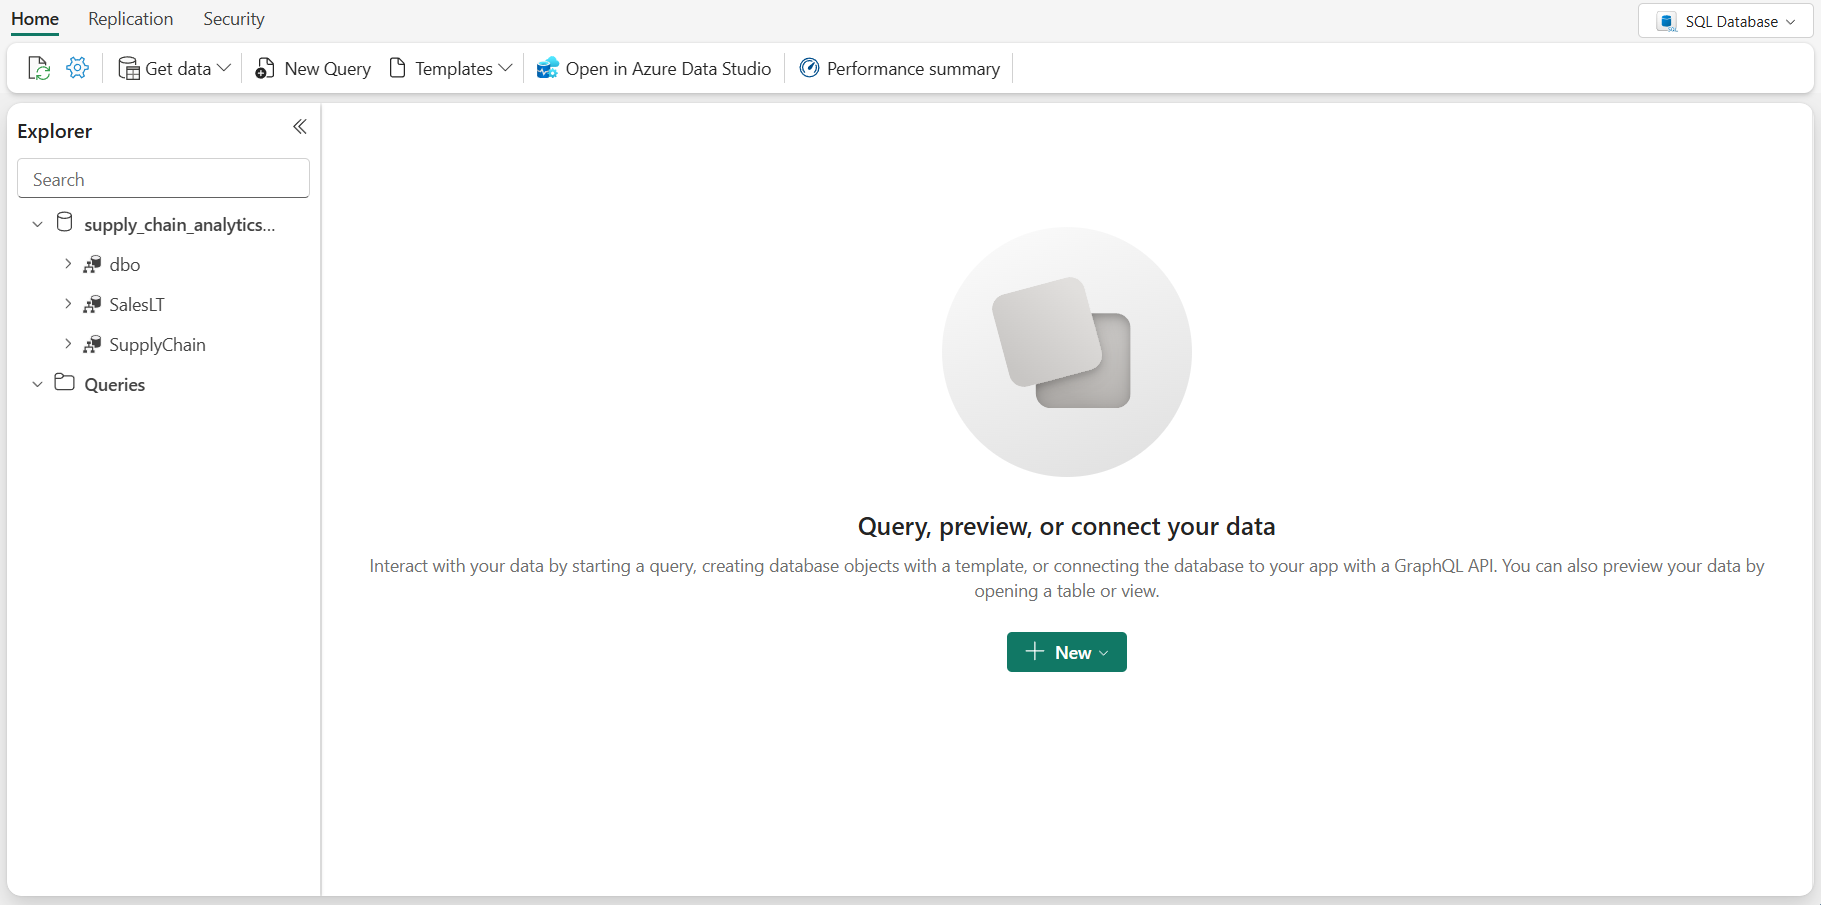Open Performance summary gauge icon
This screenshot has width=1821, height=905.
tap(809, 68)
